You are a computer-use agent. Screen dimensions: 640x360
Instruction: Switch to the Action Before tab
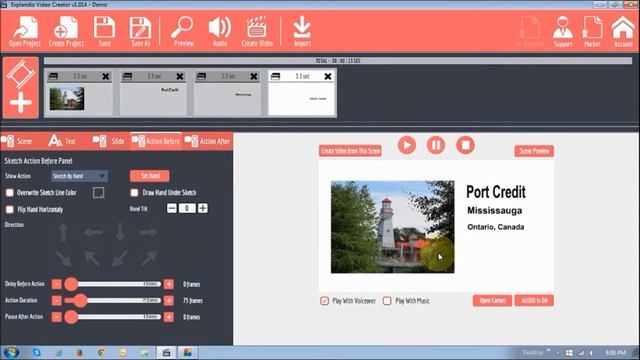(156, 141)
